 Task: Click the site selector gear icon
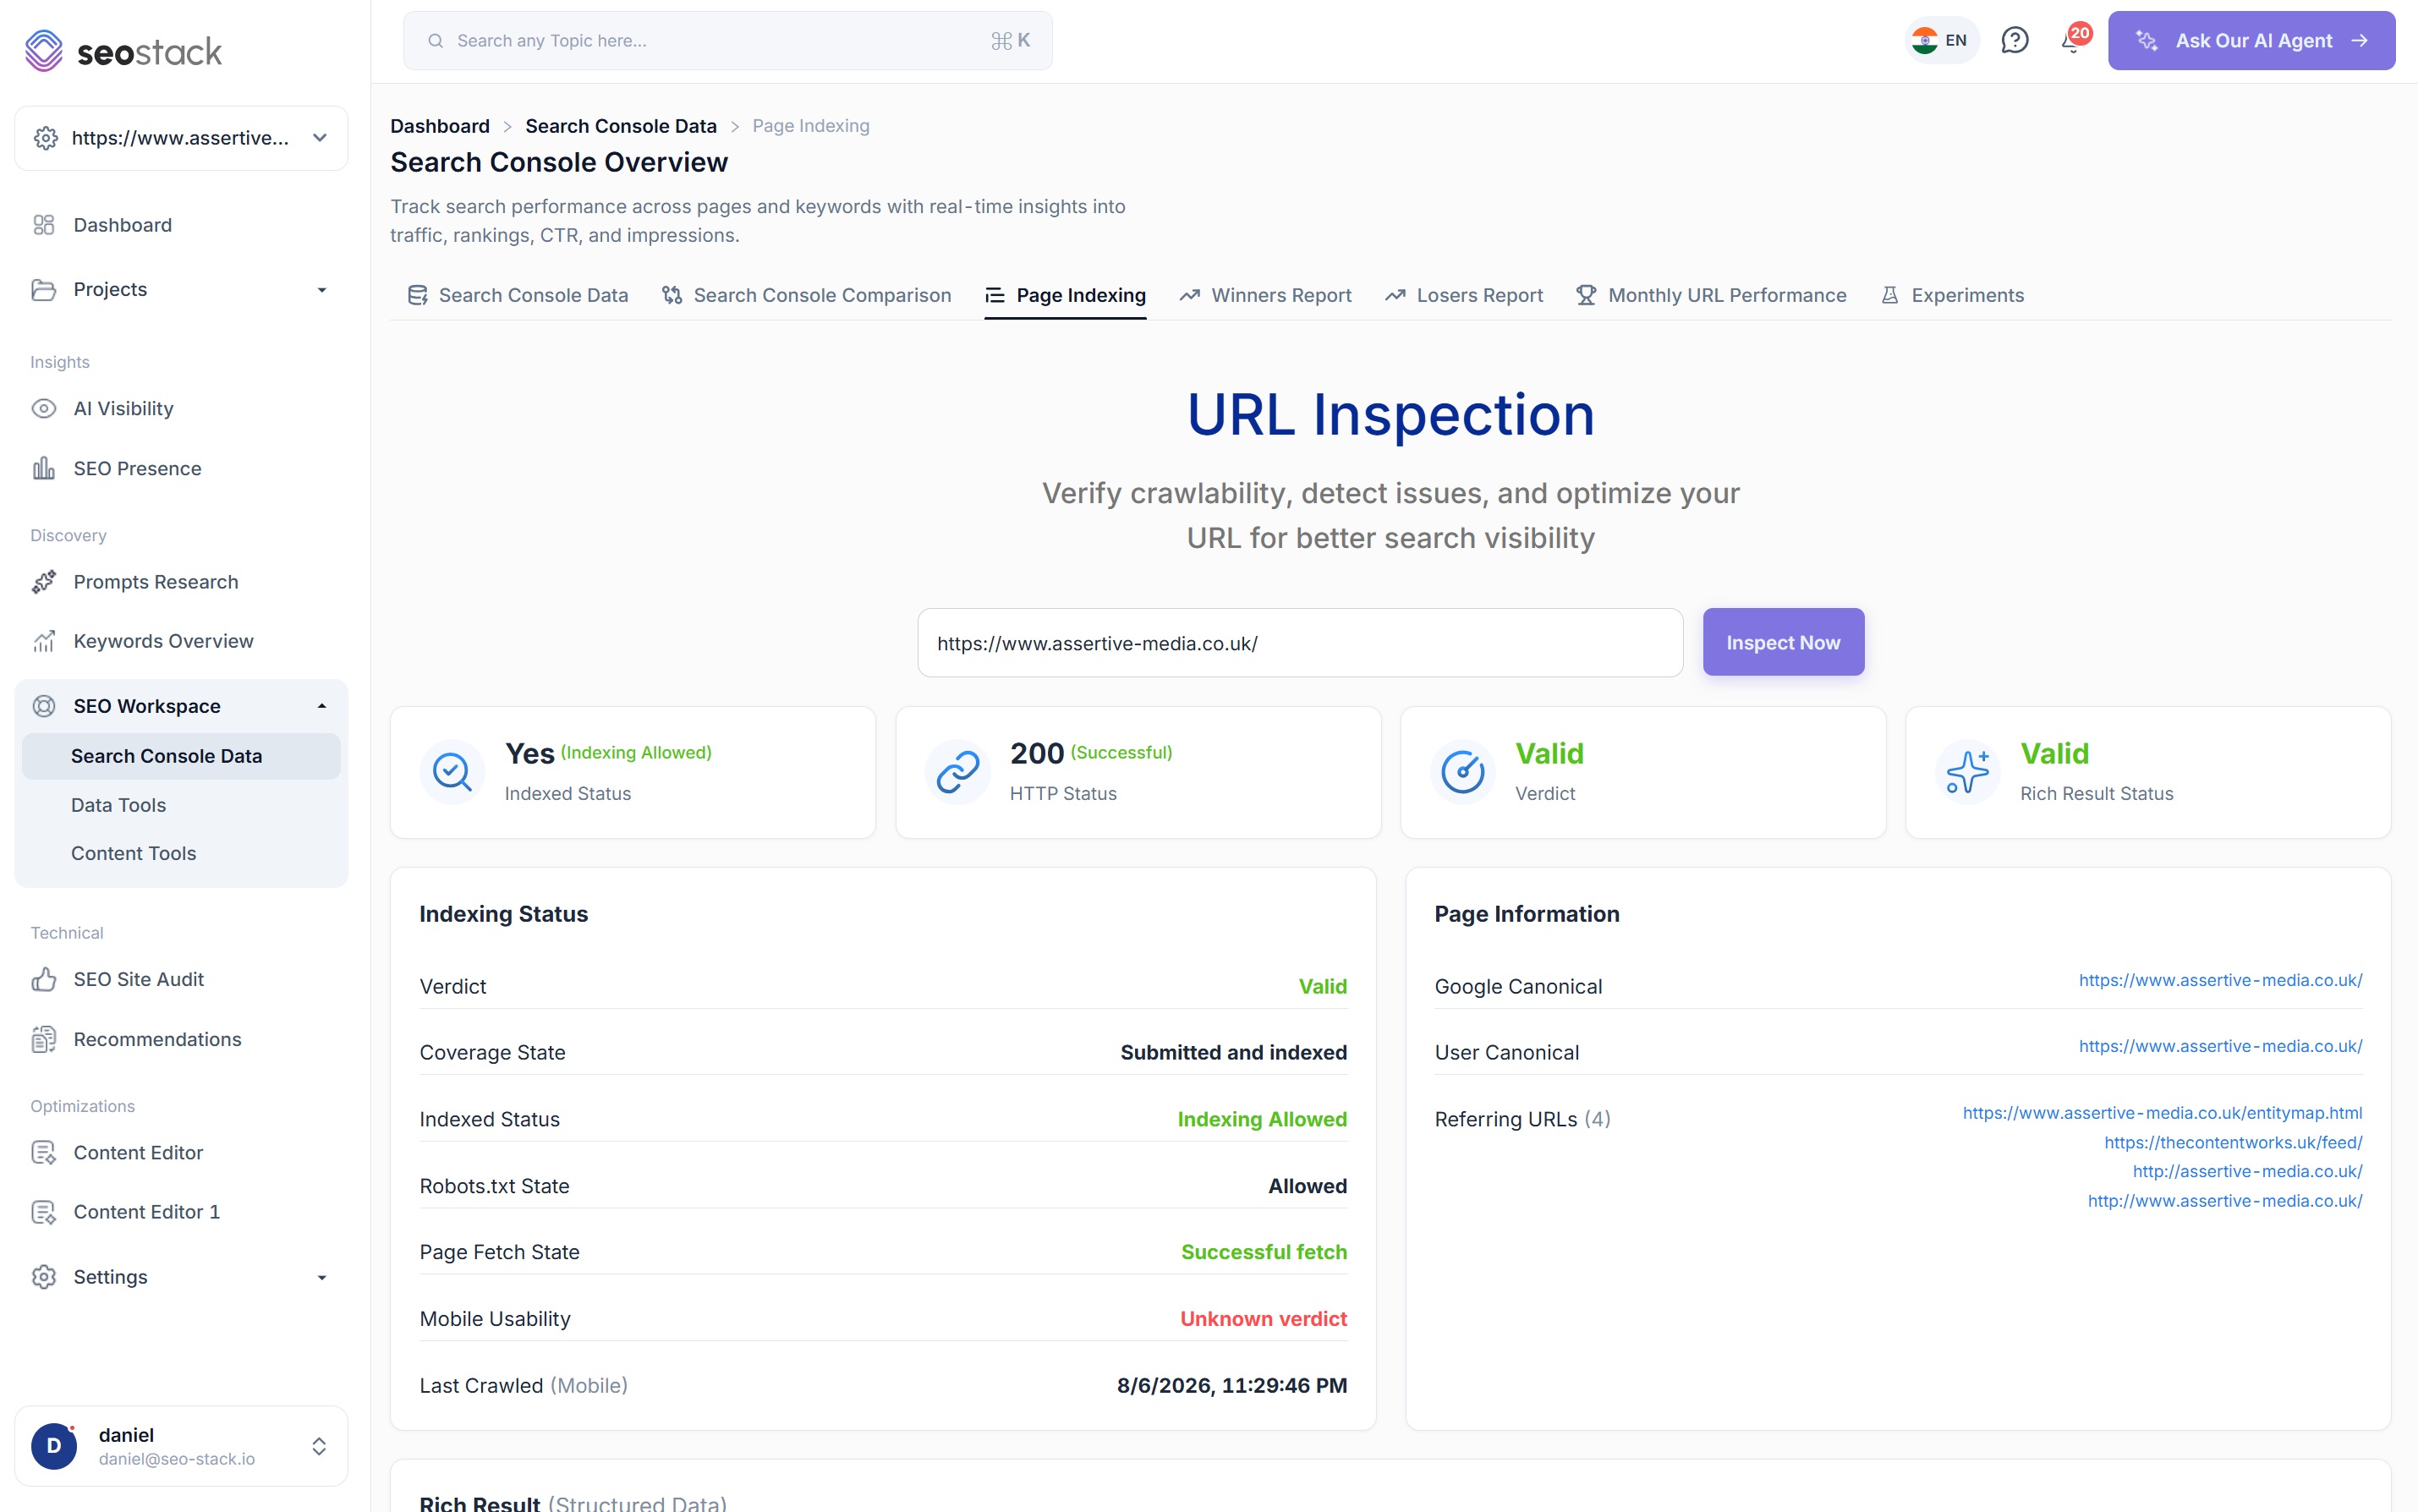[46, 138]
